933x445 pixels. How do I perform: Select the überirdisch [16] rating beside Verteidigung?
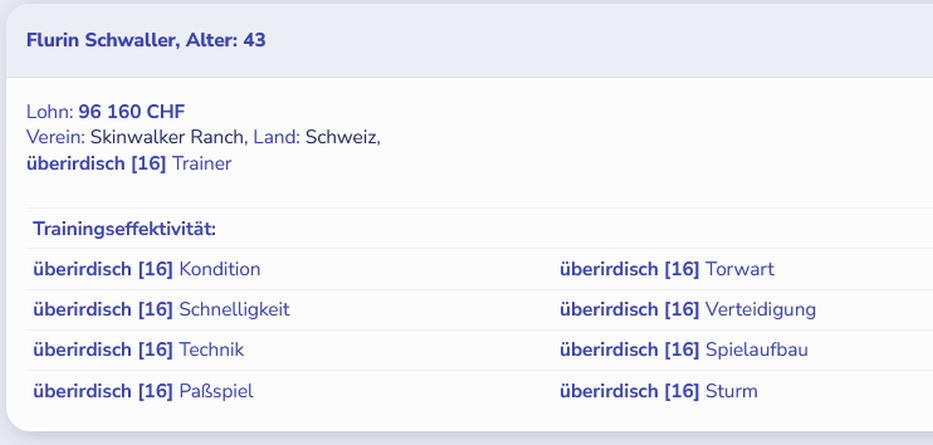629,310
